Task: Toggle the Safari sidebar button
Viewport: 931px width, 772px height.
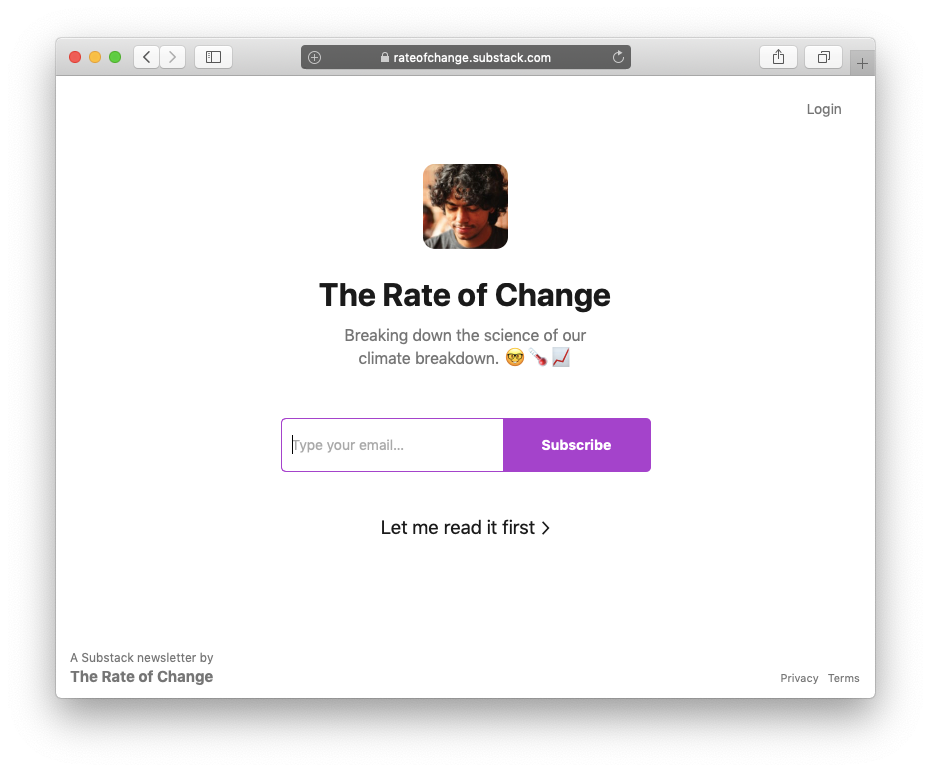Action: point(213,57)
